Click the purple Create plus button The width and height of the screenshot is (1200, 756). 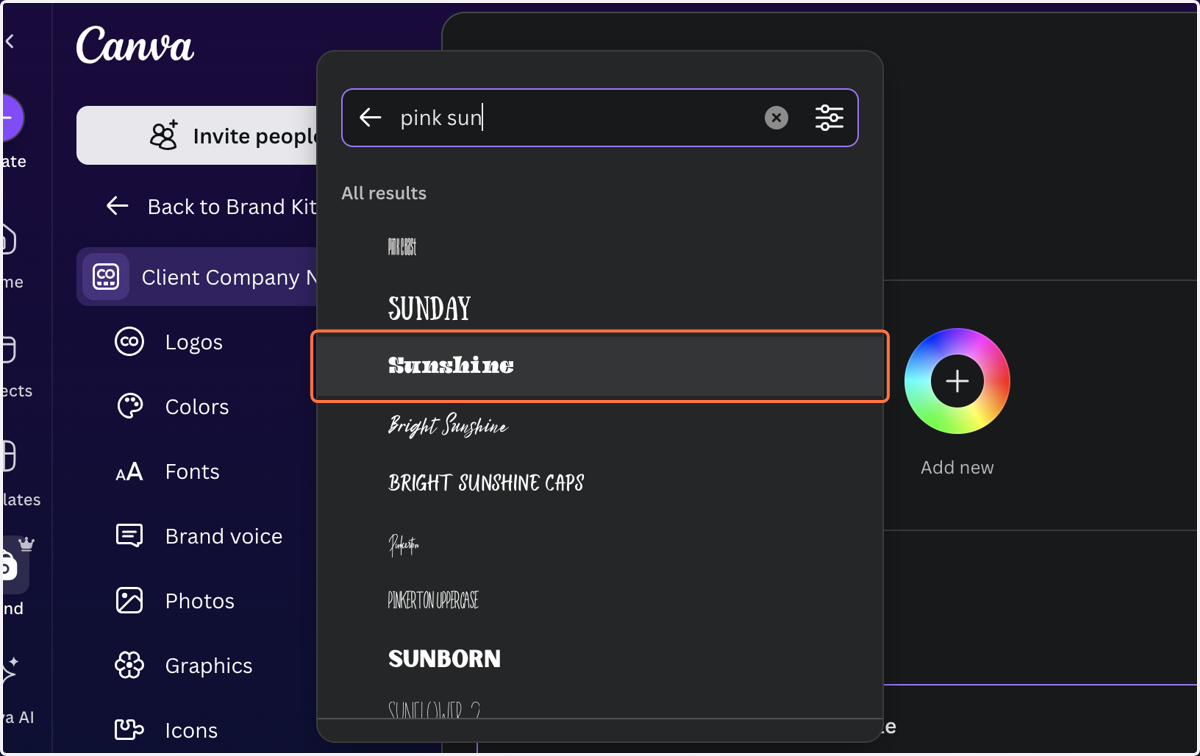(10, 118)
